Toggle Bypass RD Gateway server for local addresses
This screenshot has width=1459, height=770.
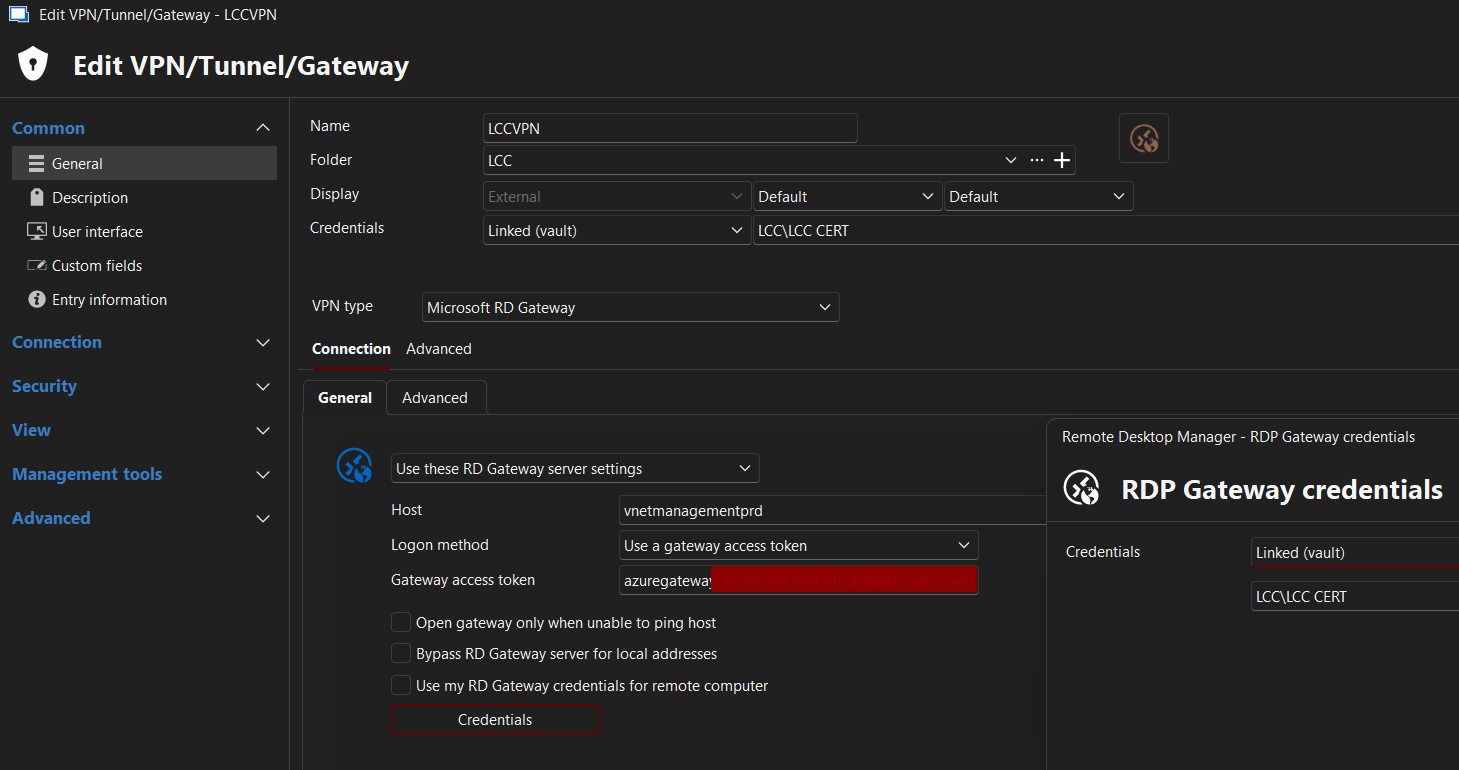click(x=401, y=654)
